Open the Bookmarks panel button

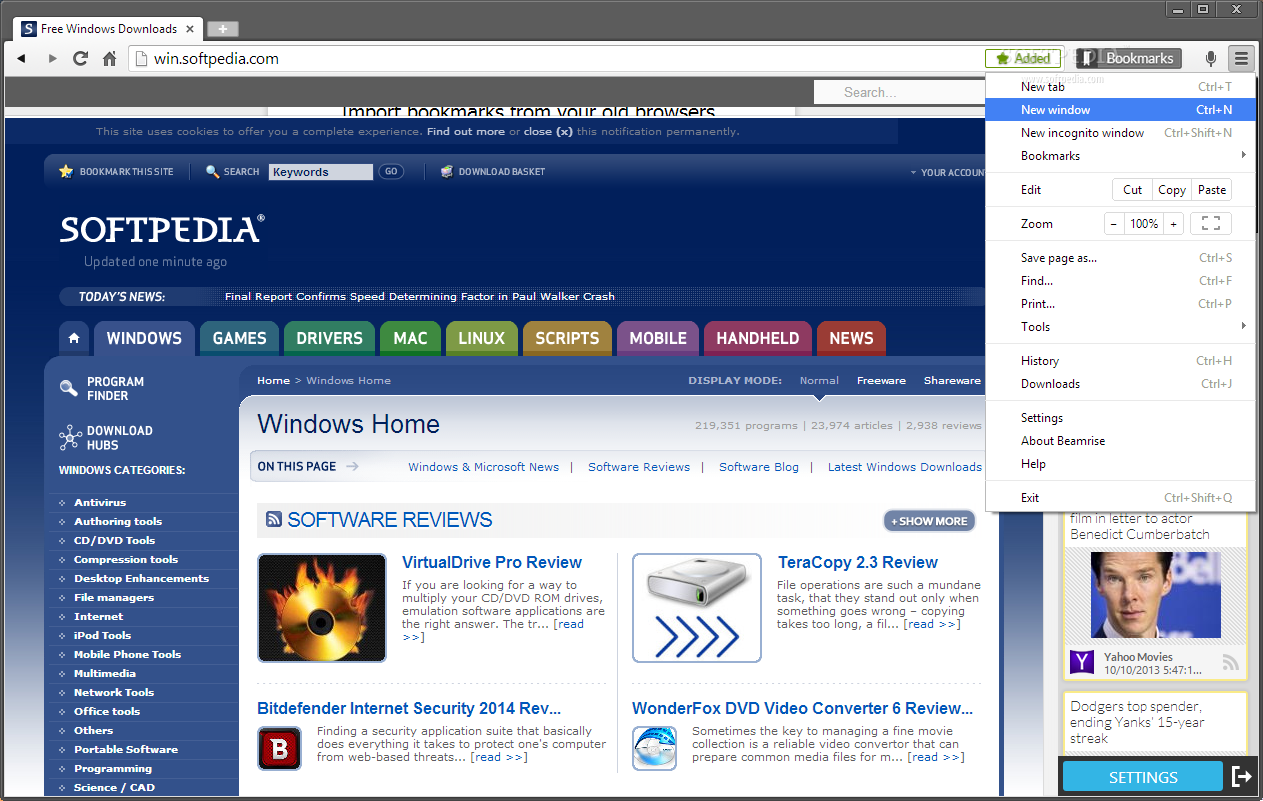(1128, 59)
